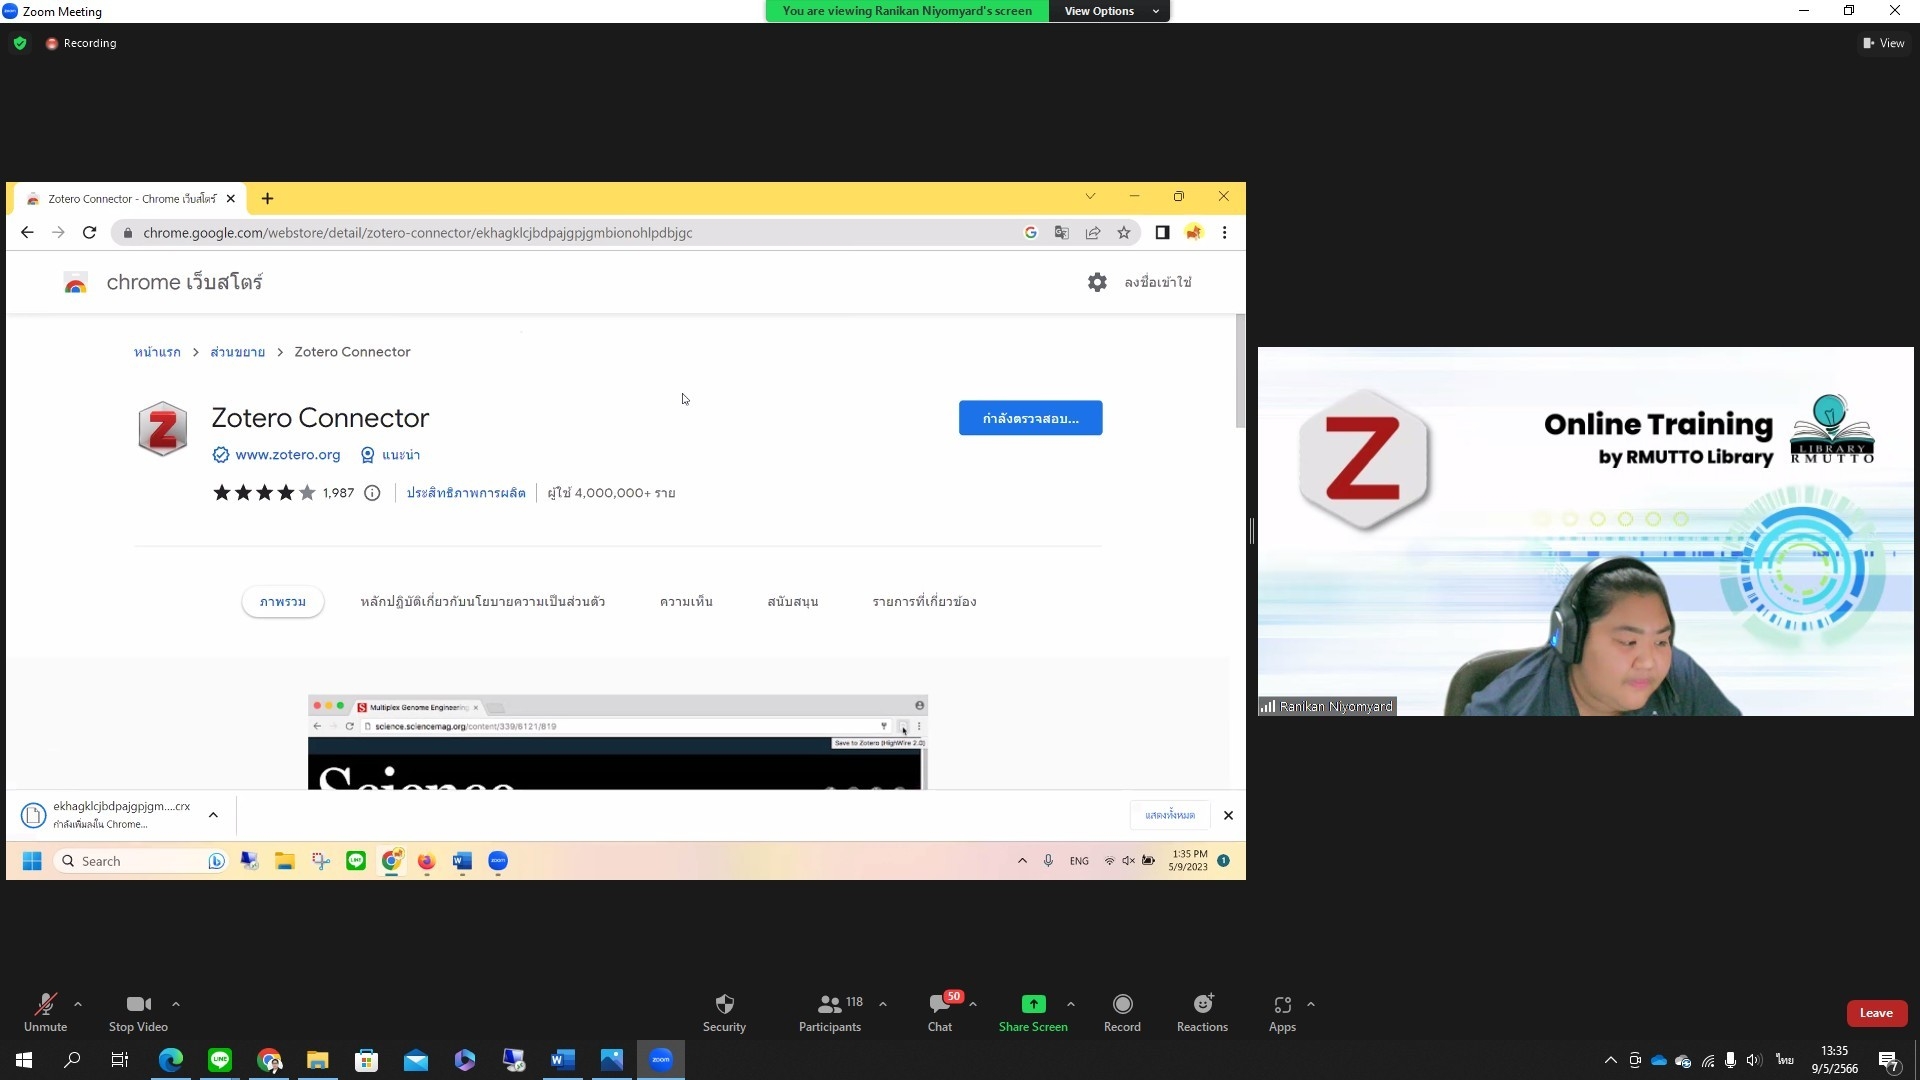Click the ประสิทธิภาพการผลิต category link
Screen dimensions: 1920x1080
[466, 493]
